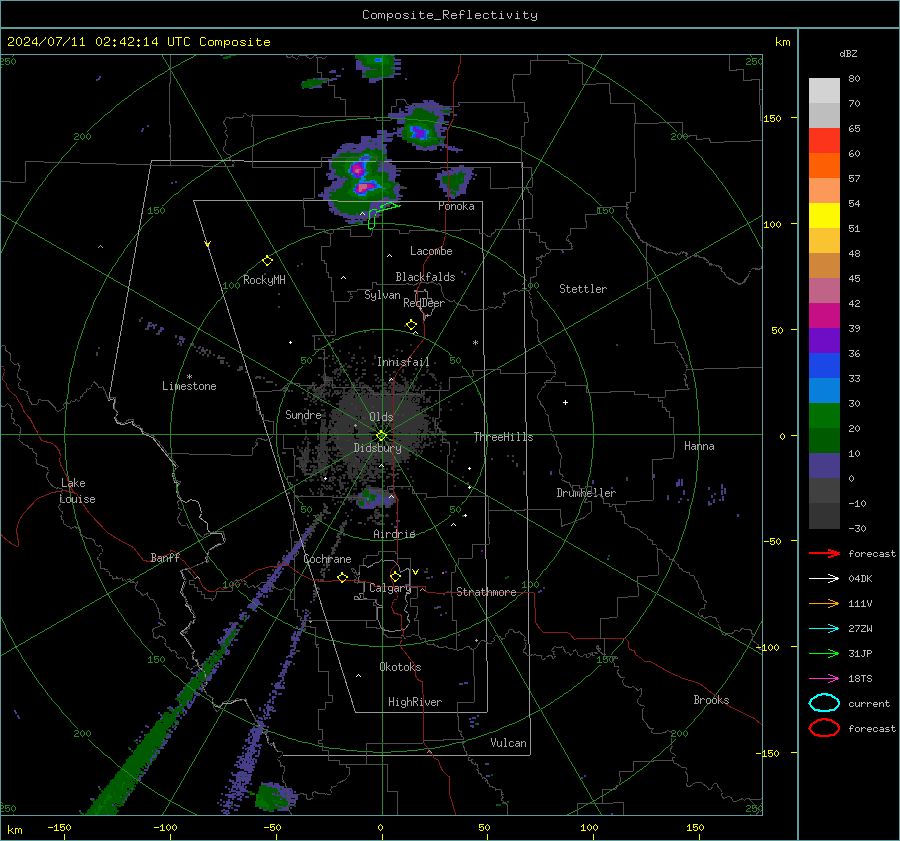Select the Hanna label

point(699,446)
